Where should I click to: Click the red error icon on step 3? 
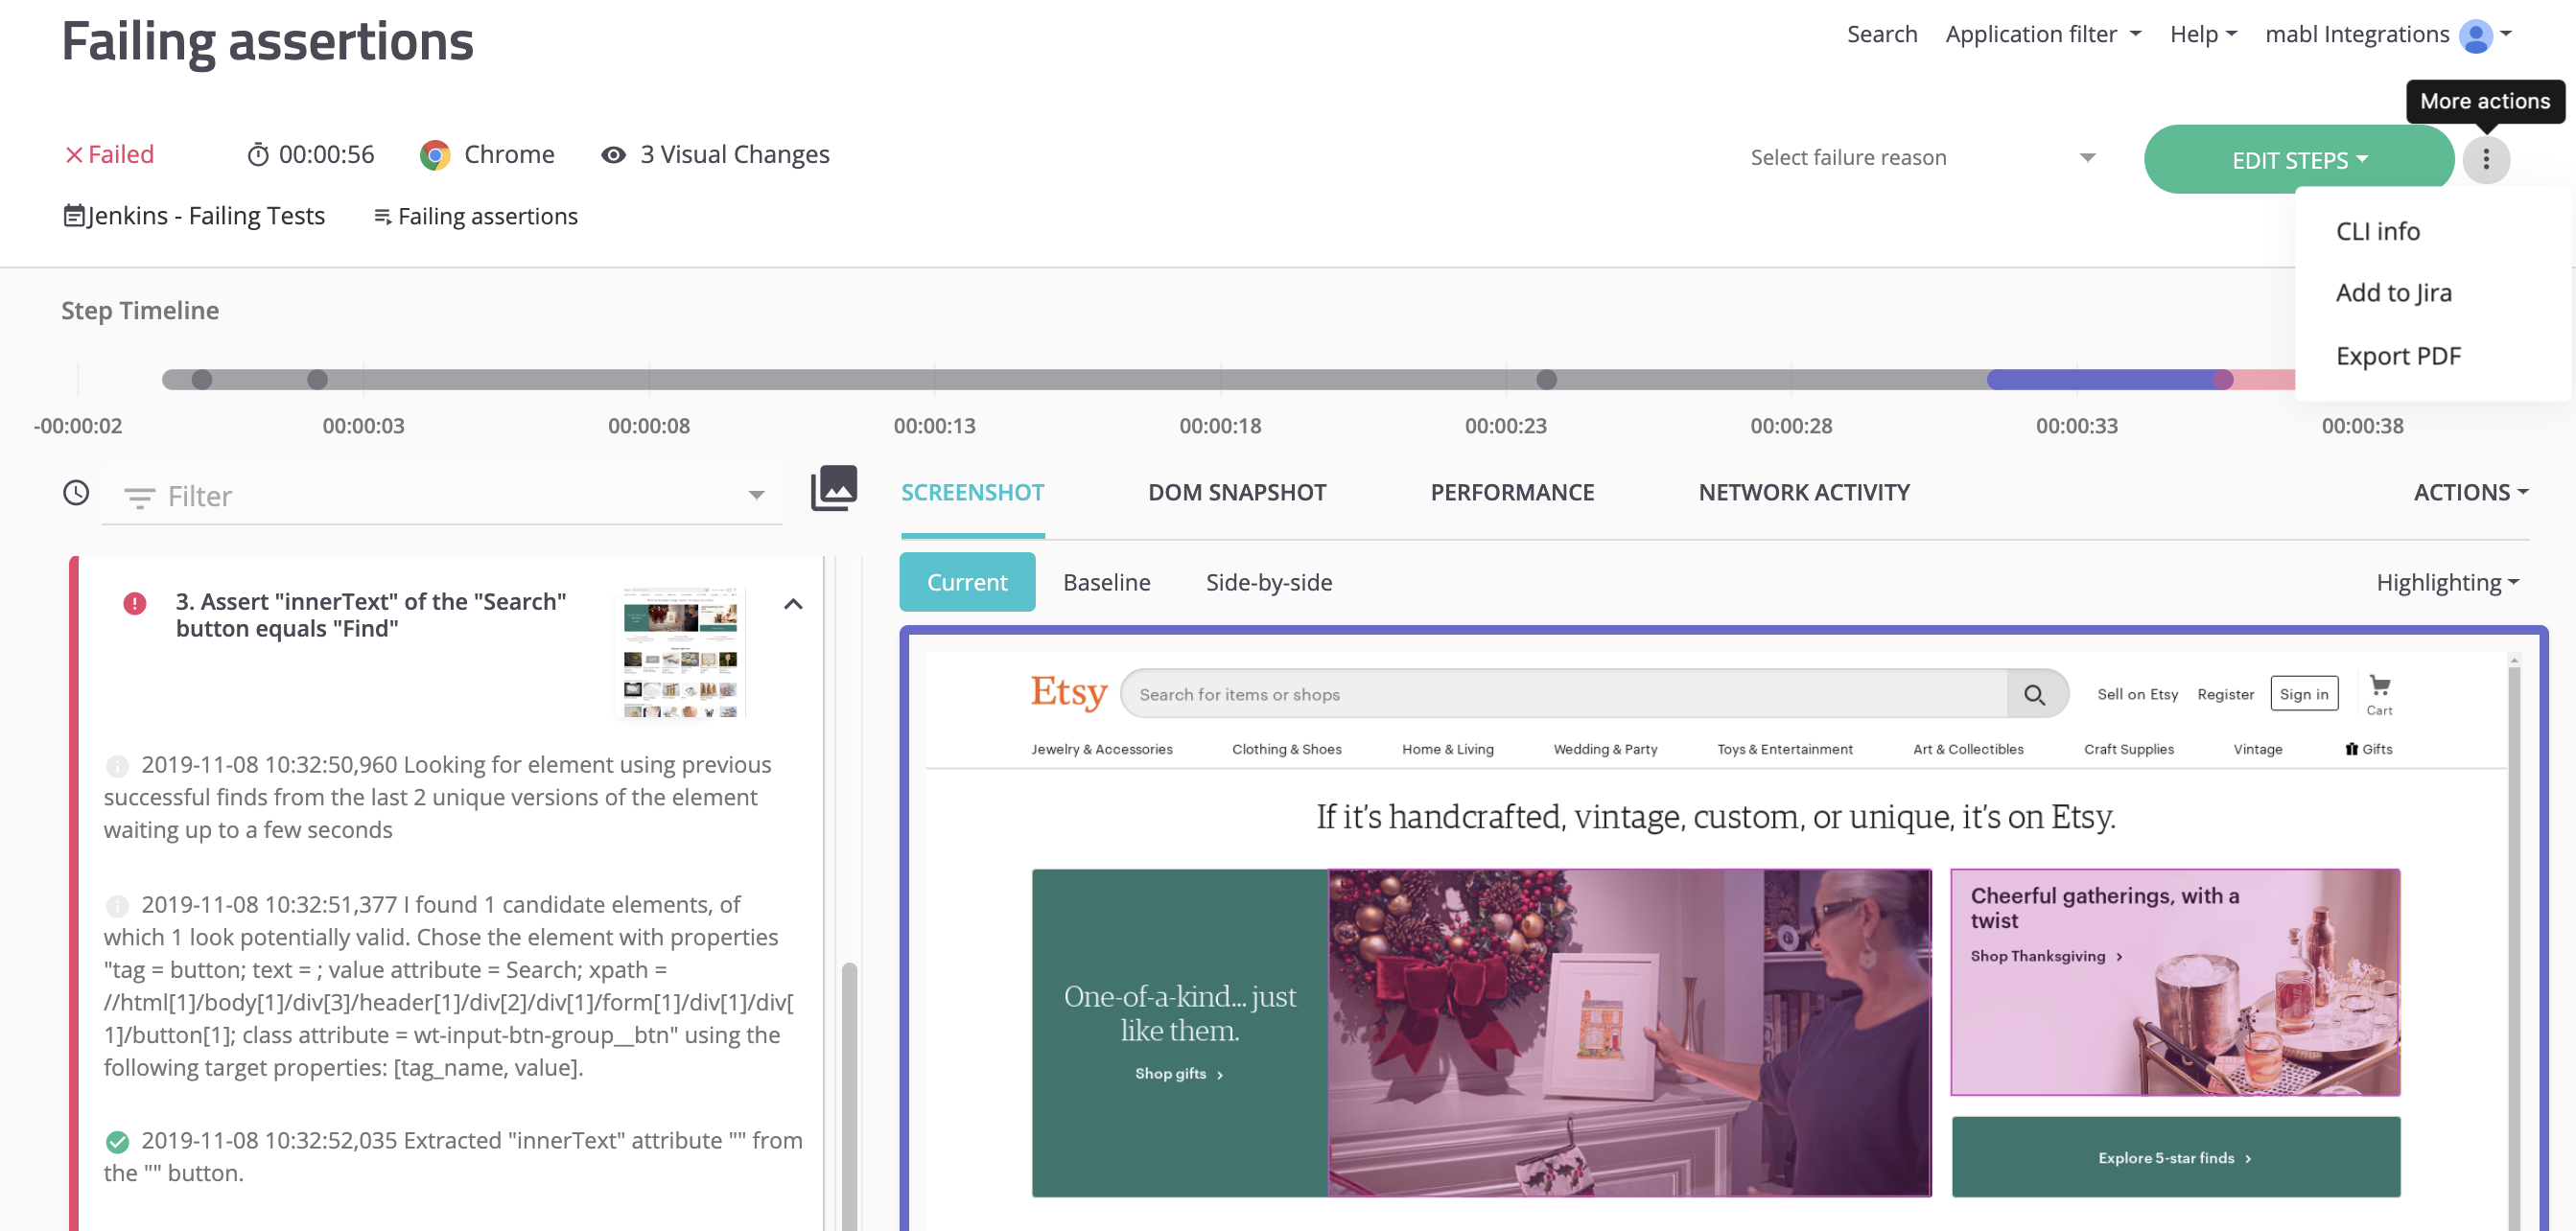click(x=134, y=603)
